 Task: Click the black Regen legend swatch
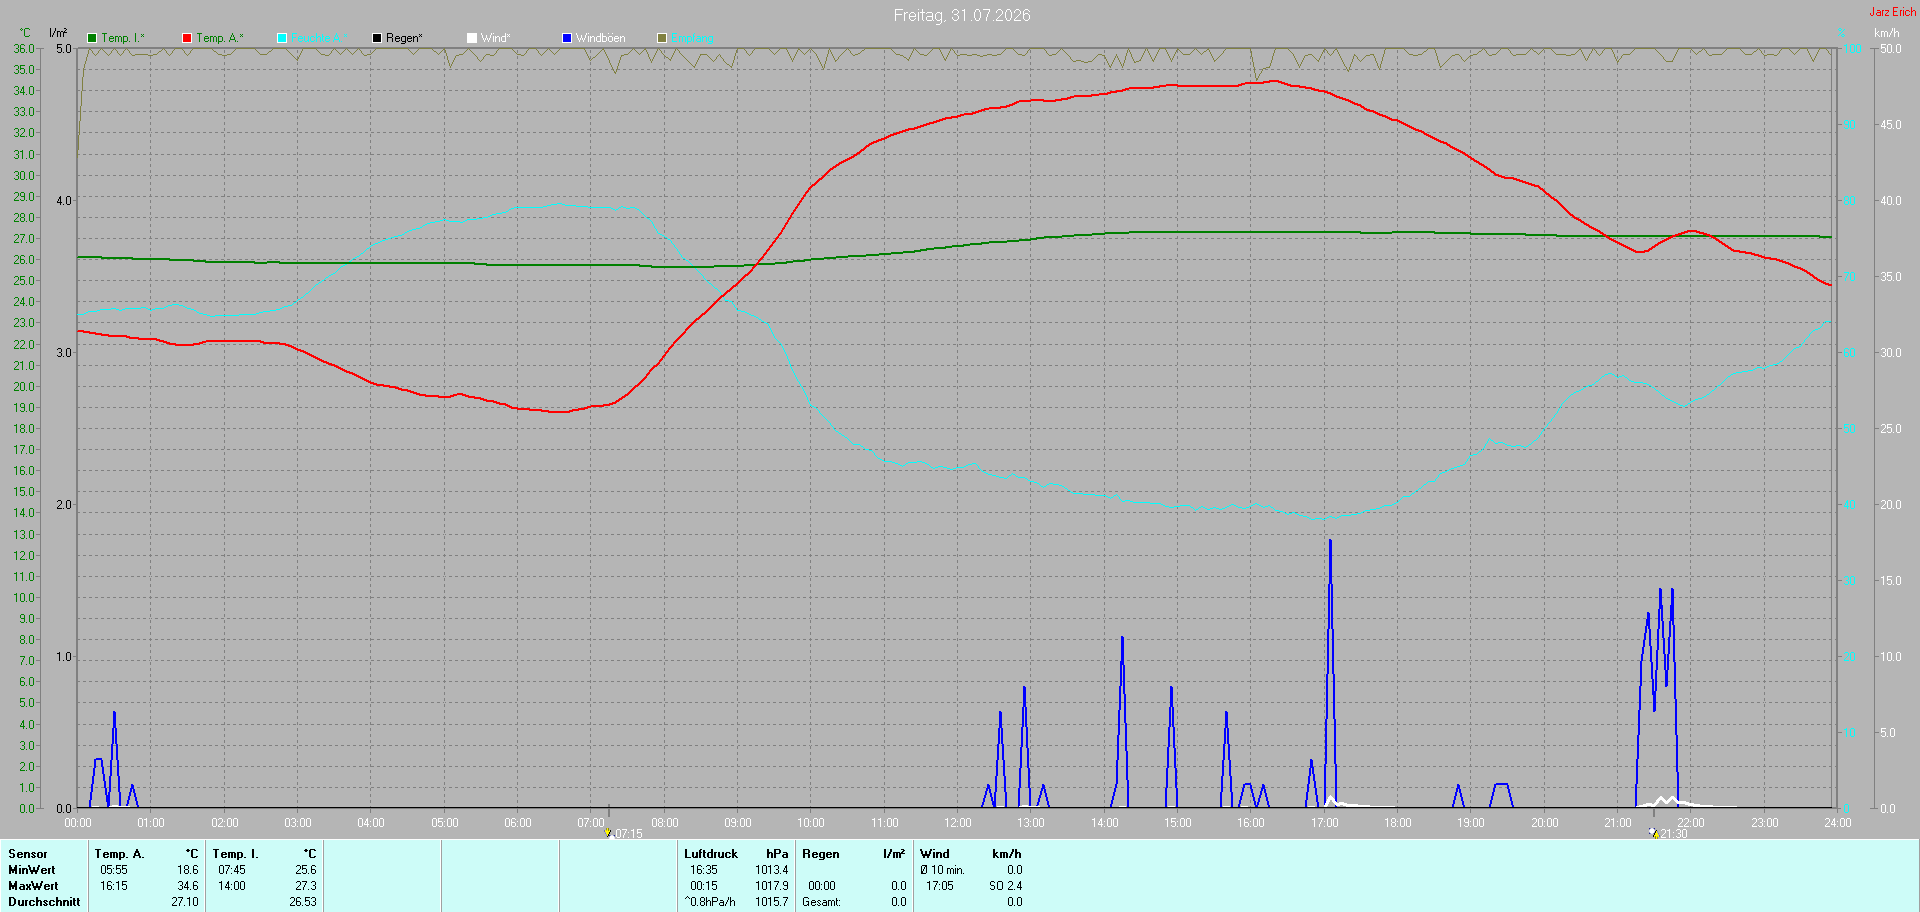[x=377, y=38]
